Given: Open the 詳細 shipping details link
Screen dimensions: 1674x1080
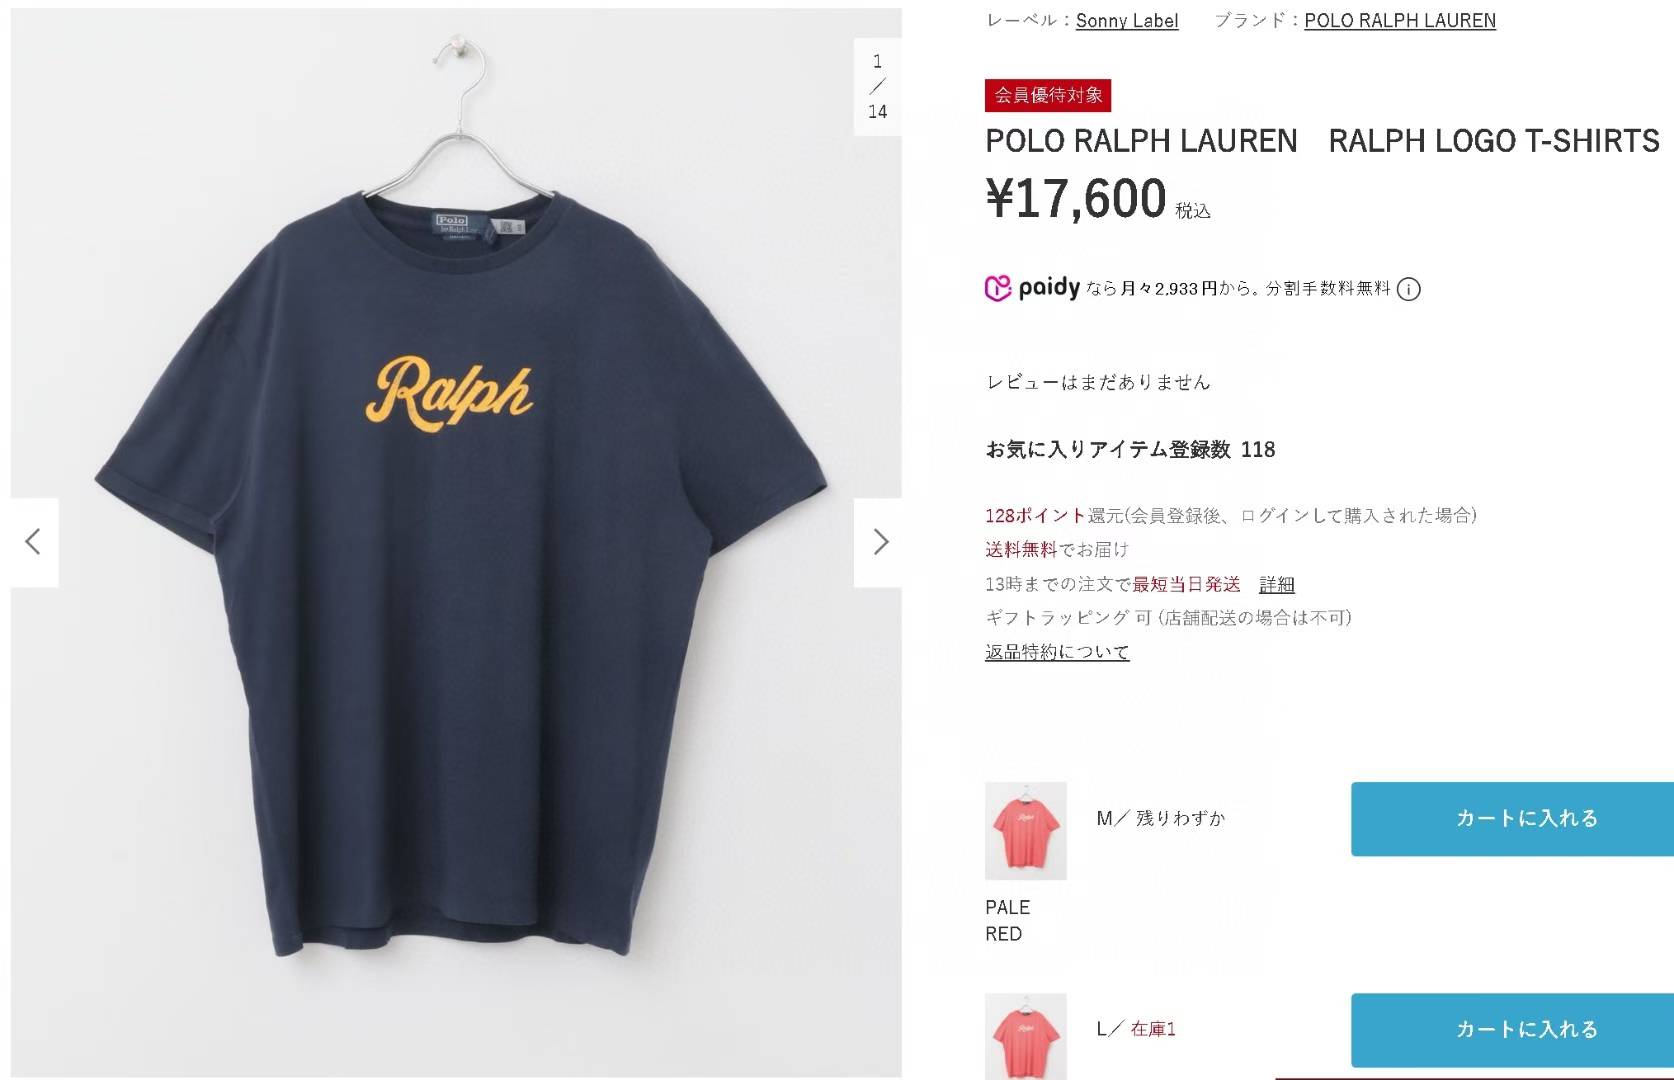Looking at the screenshot, I should point(1277,584).
